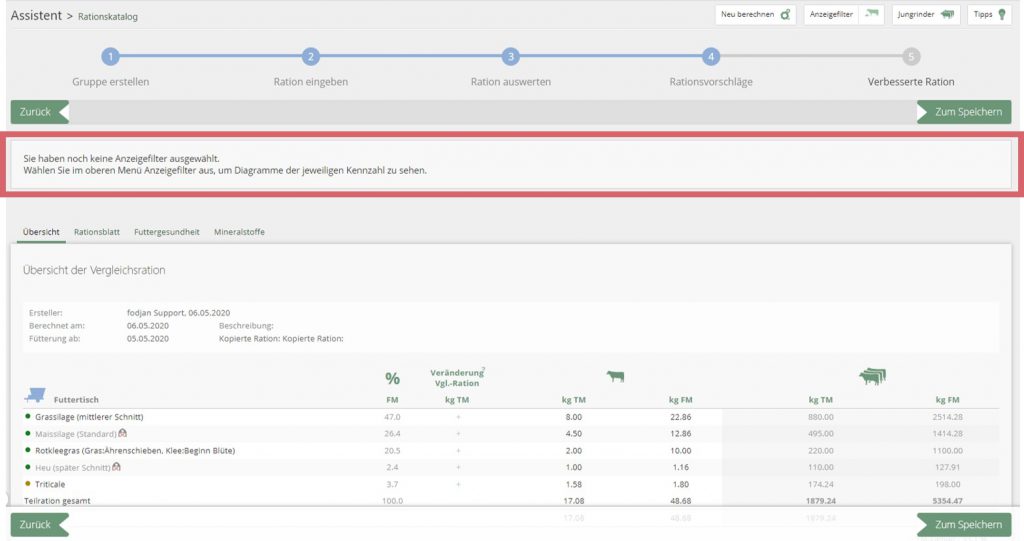Viewport: 1024px width, 541px height.
Task: Click the yellow dot before Triticale
Action: (27, 484)
